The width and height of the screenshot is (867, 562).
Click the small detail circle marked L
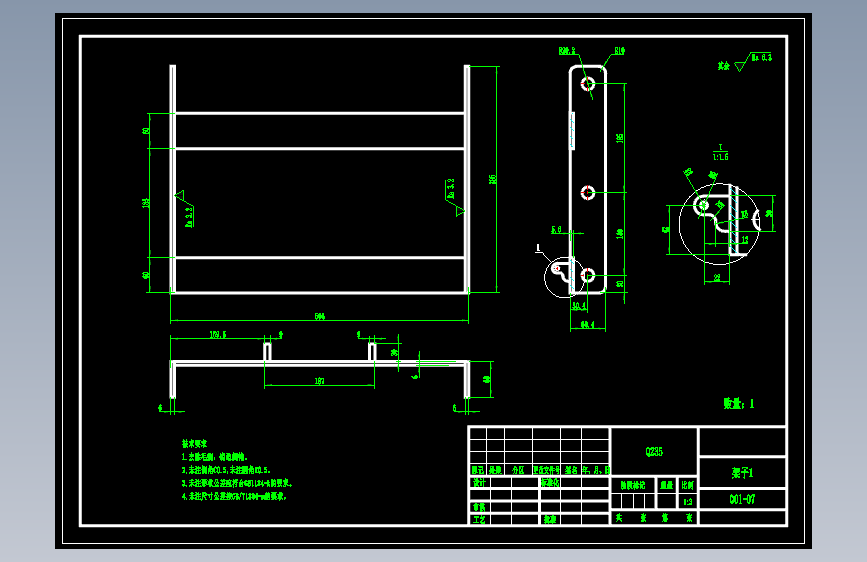click(563, 277)
